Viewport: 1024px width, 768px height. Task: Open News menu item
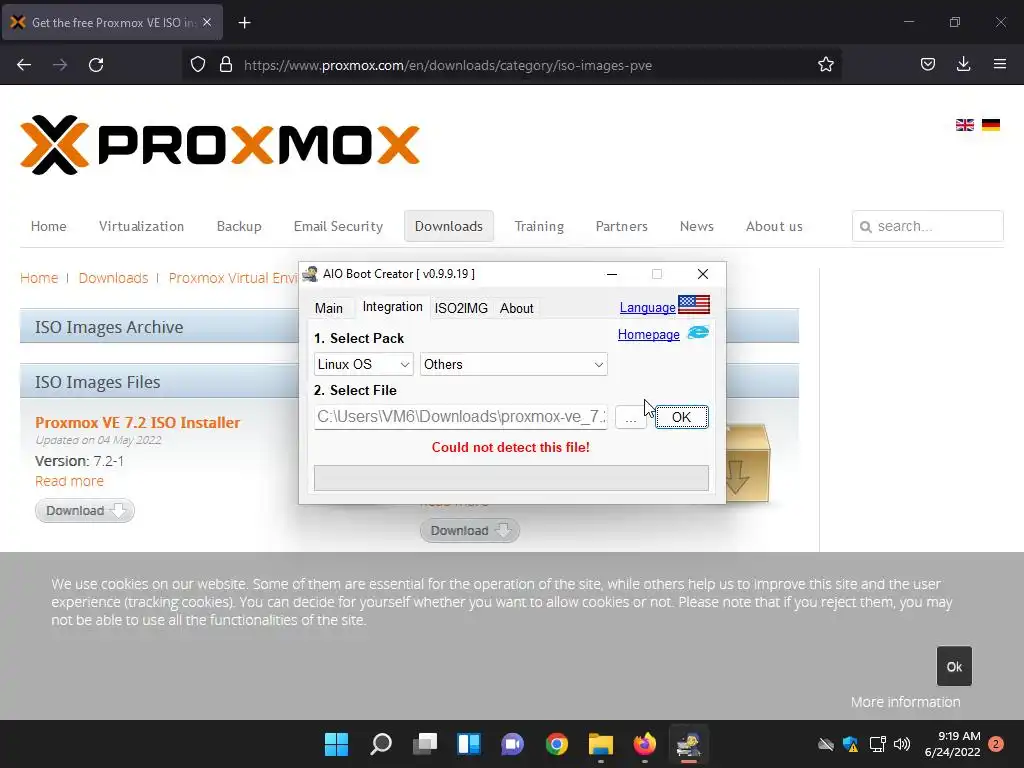697,226
